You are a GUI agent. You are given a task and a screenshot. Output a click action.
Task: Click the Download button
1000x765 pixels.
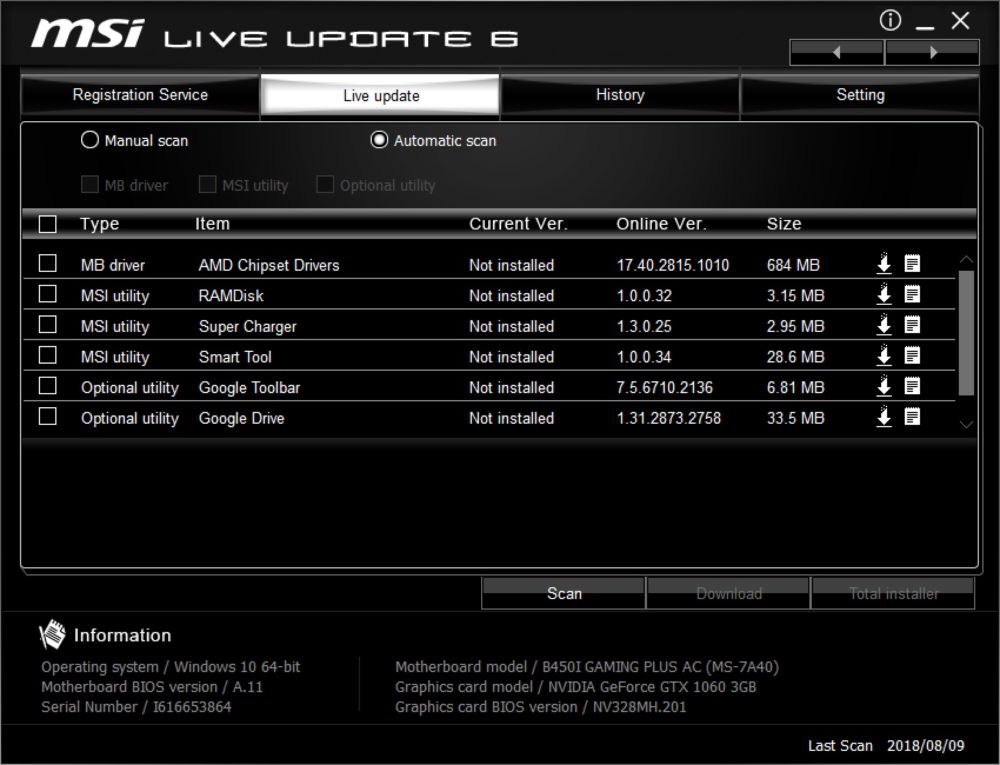[x=728, y=594]
